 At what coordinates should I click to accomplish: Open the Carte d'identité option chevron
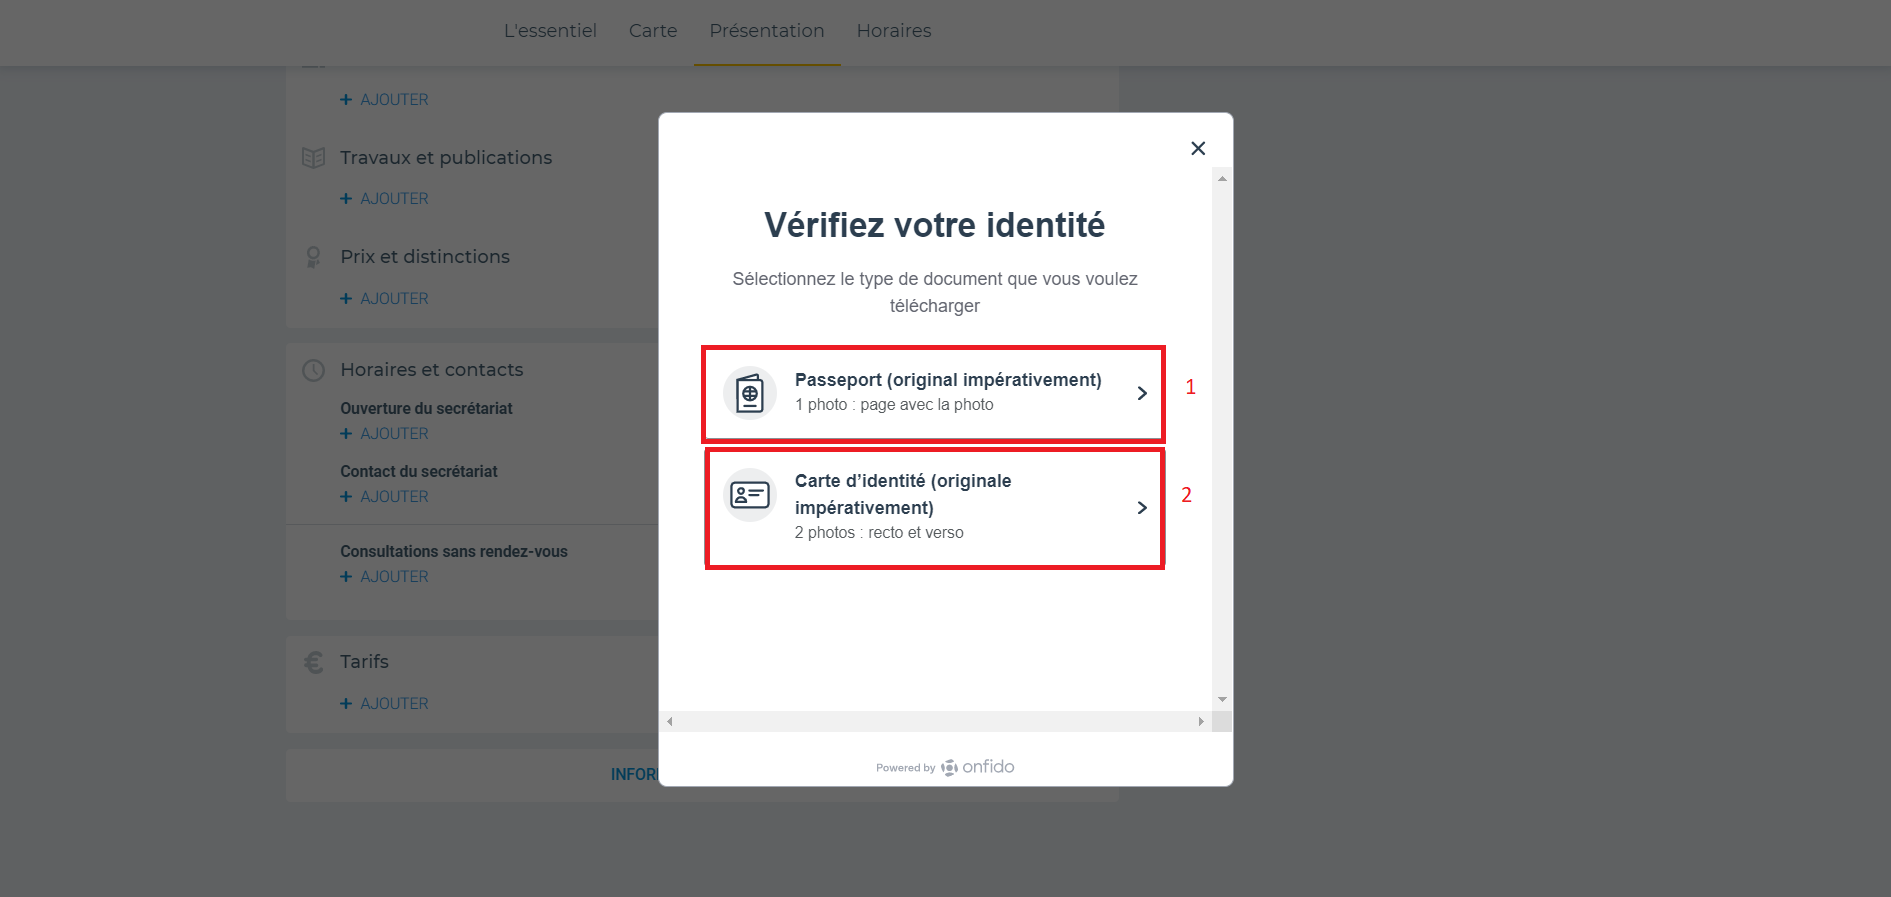(x=1142, y=508)
